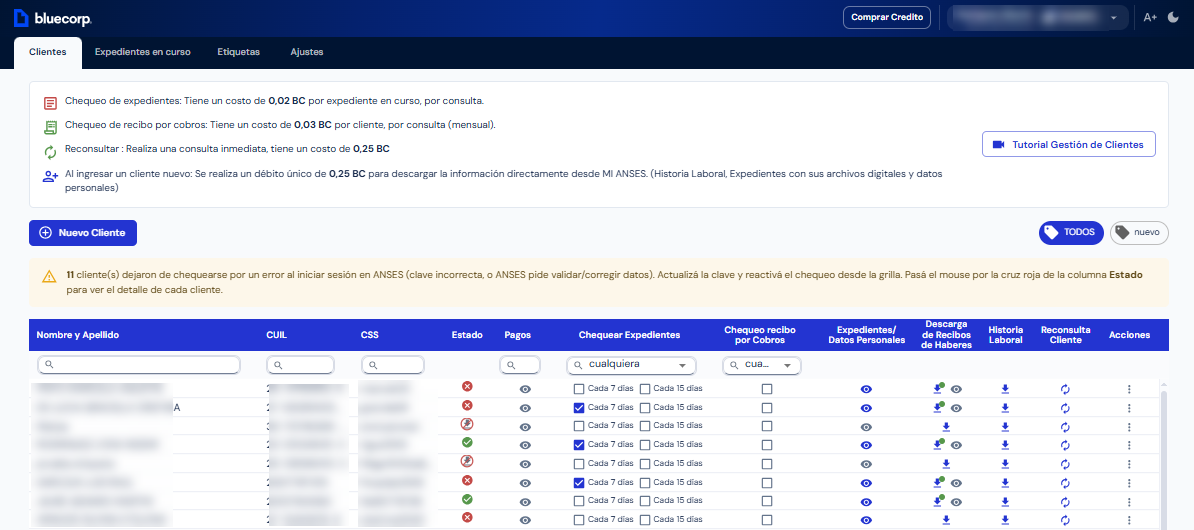View recibos eye icon in second row
The width and height of the screenshot is (1194, 530).
point(956,408)
